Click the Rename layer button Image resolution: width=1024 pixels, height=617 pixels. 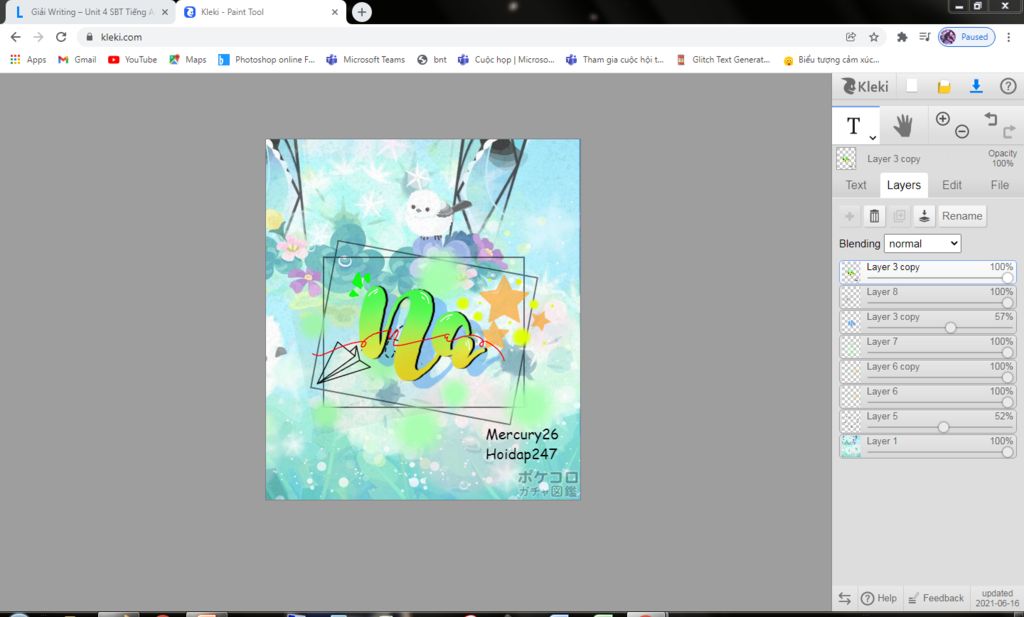click(x=962, y=216)
